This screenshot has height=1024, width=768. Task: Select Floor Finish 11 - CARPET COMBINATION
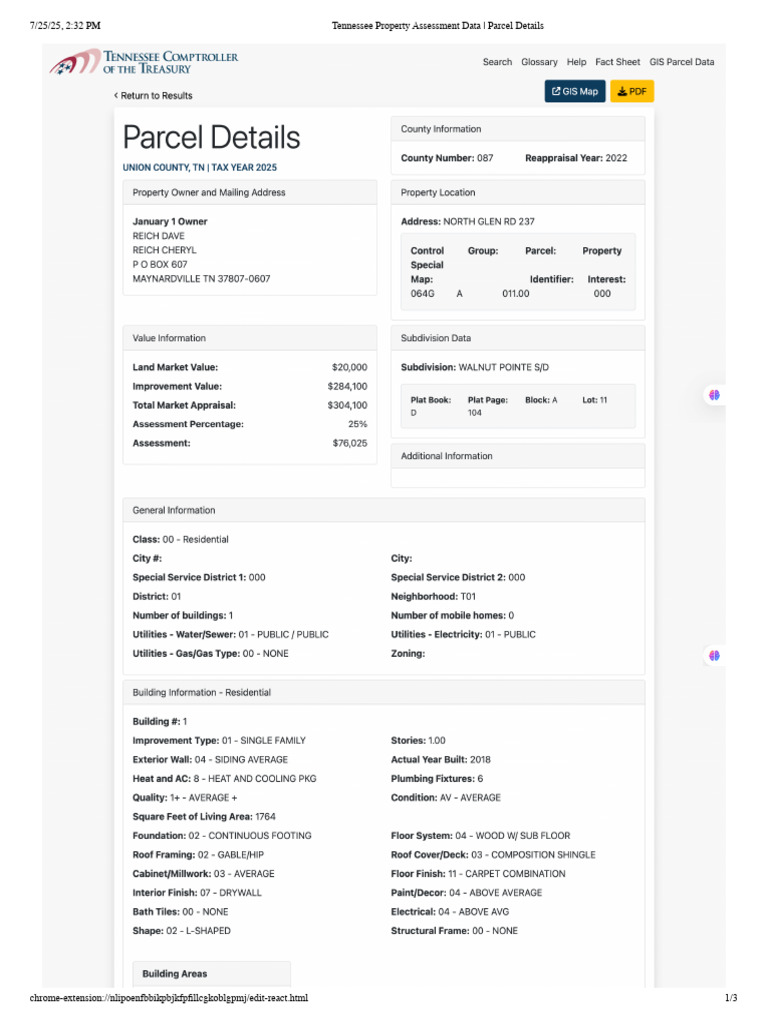(x=507, y=874)
